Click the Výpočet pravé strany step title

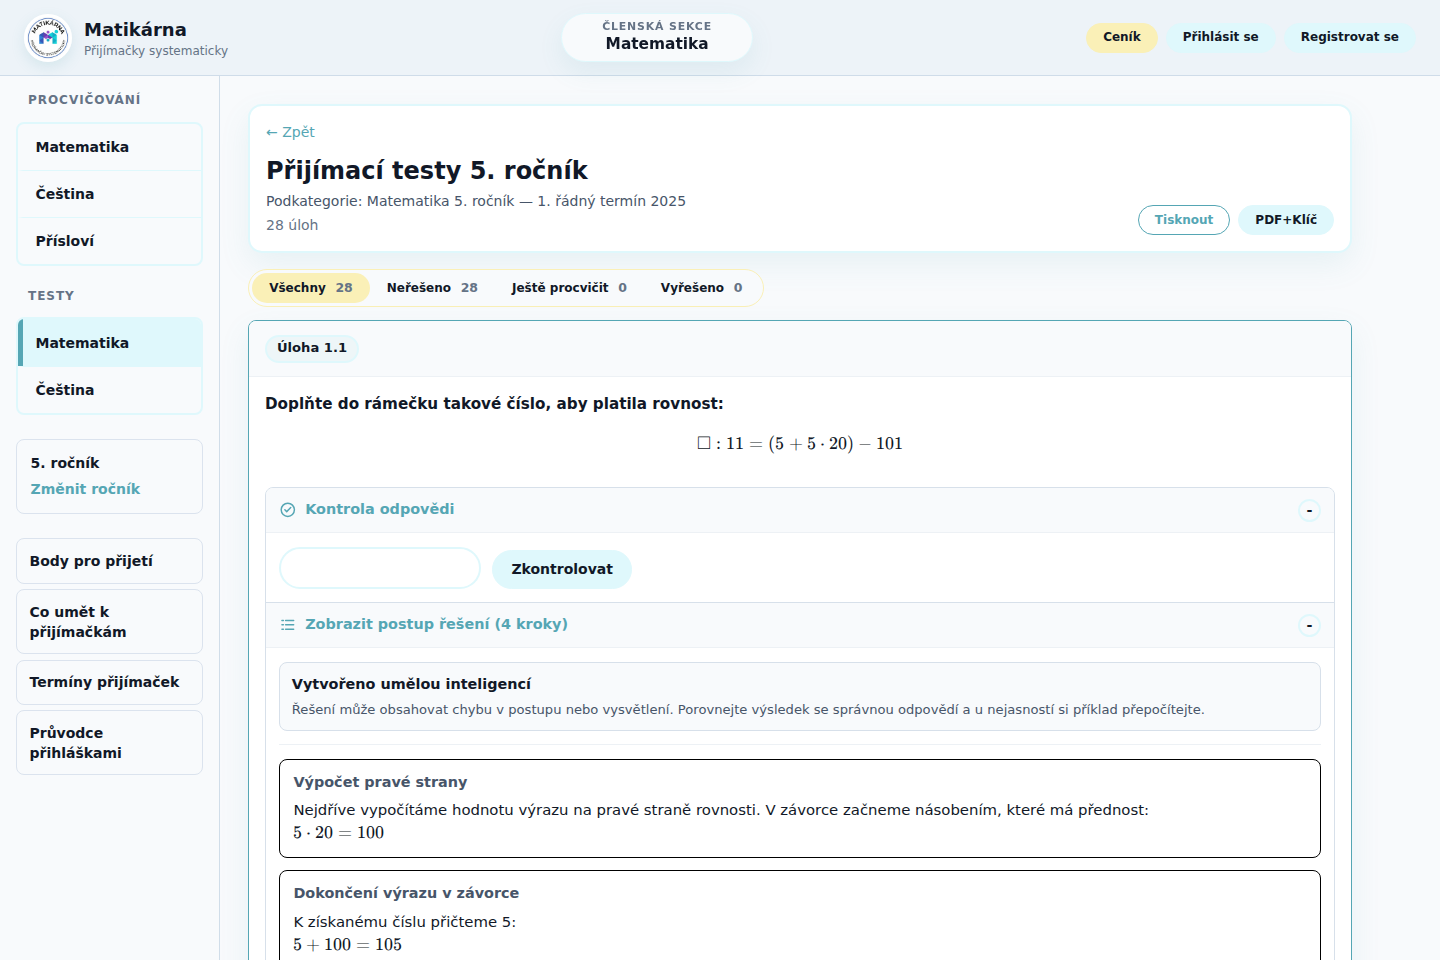coord(380,782)
